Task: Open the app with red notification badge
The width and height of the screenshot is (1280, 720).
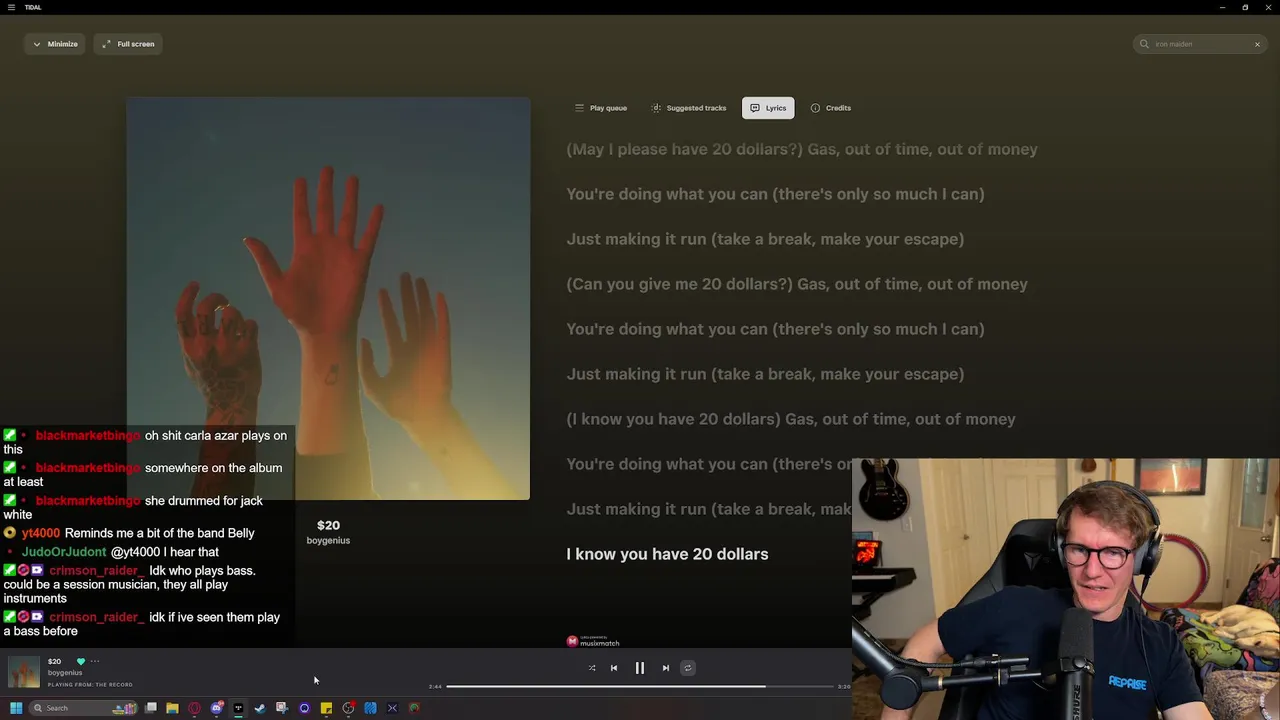Action: pyautogui.click(x=348, y=708)
